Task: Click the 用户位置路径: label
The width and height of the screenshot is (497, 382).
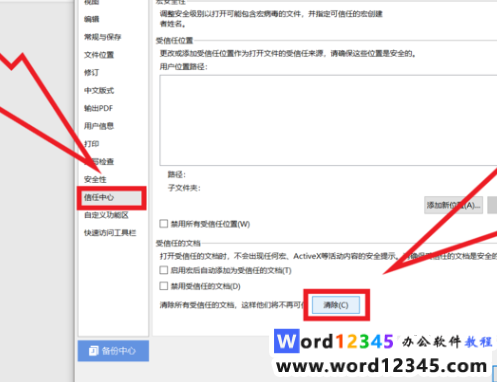Action: click(183, 67)
